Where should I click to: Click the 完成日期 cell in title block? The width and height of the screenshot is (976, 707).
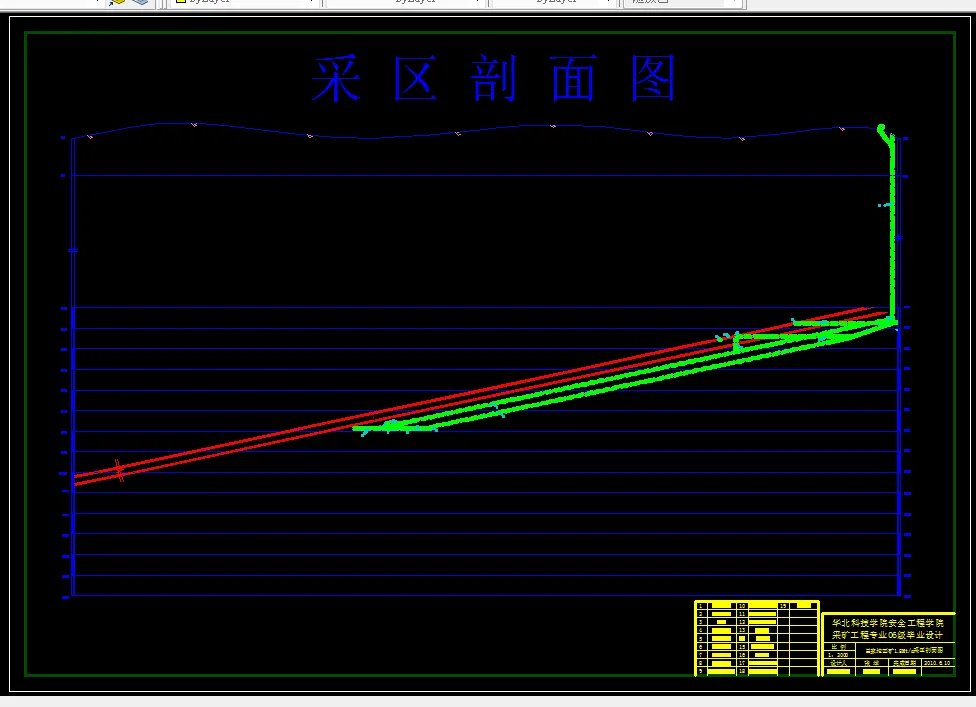click(x=905, y=663)
